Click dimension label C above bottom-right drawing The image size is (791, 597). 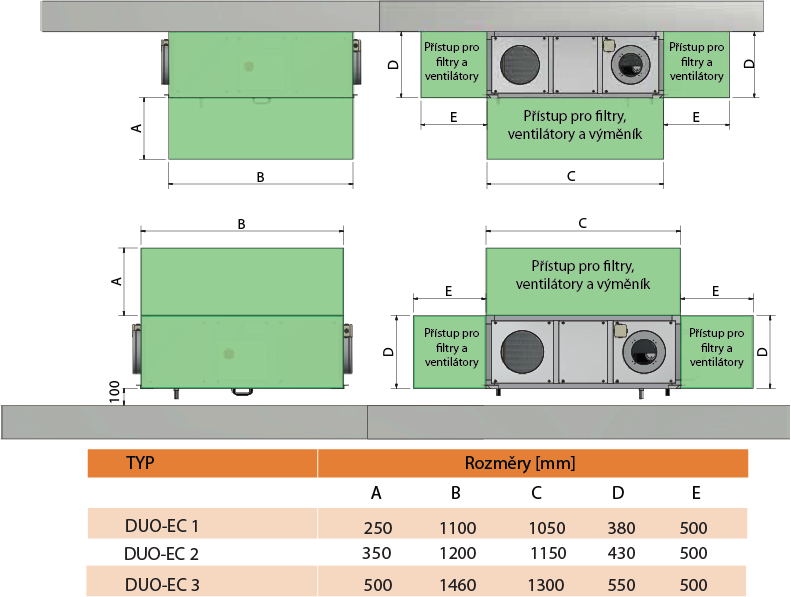coord(583,223)
